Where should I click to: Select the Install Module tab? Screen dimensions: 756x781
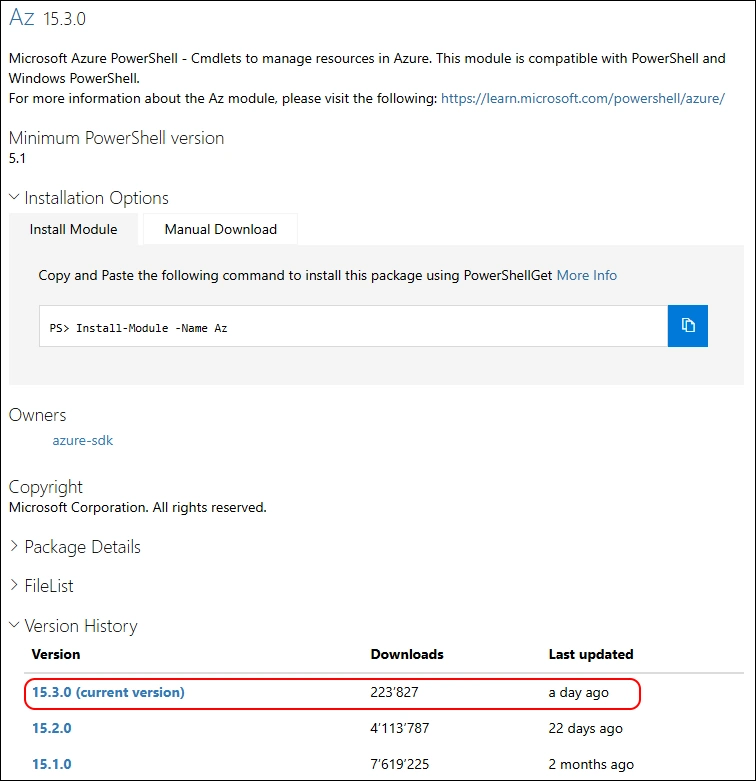tap(73, 229)
